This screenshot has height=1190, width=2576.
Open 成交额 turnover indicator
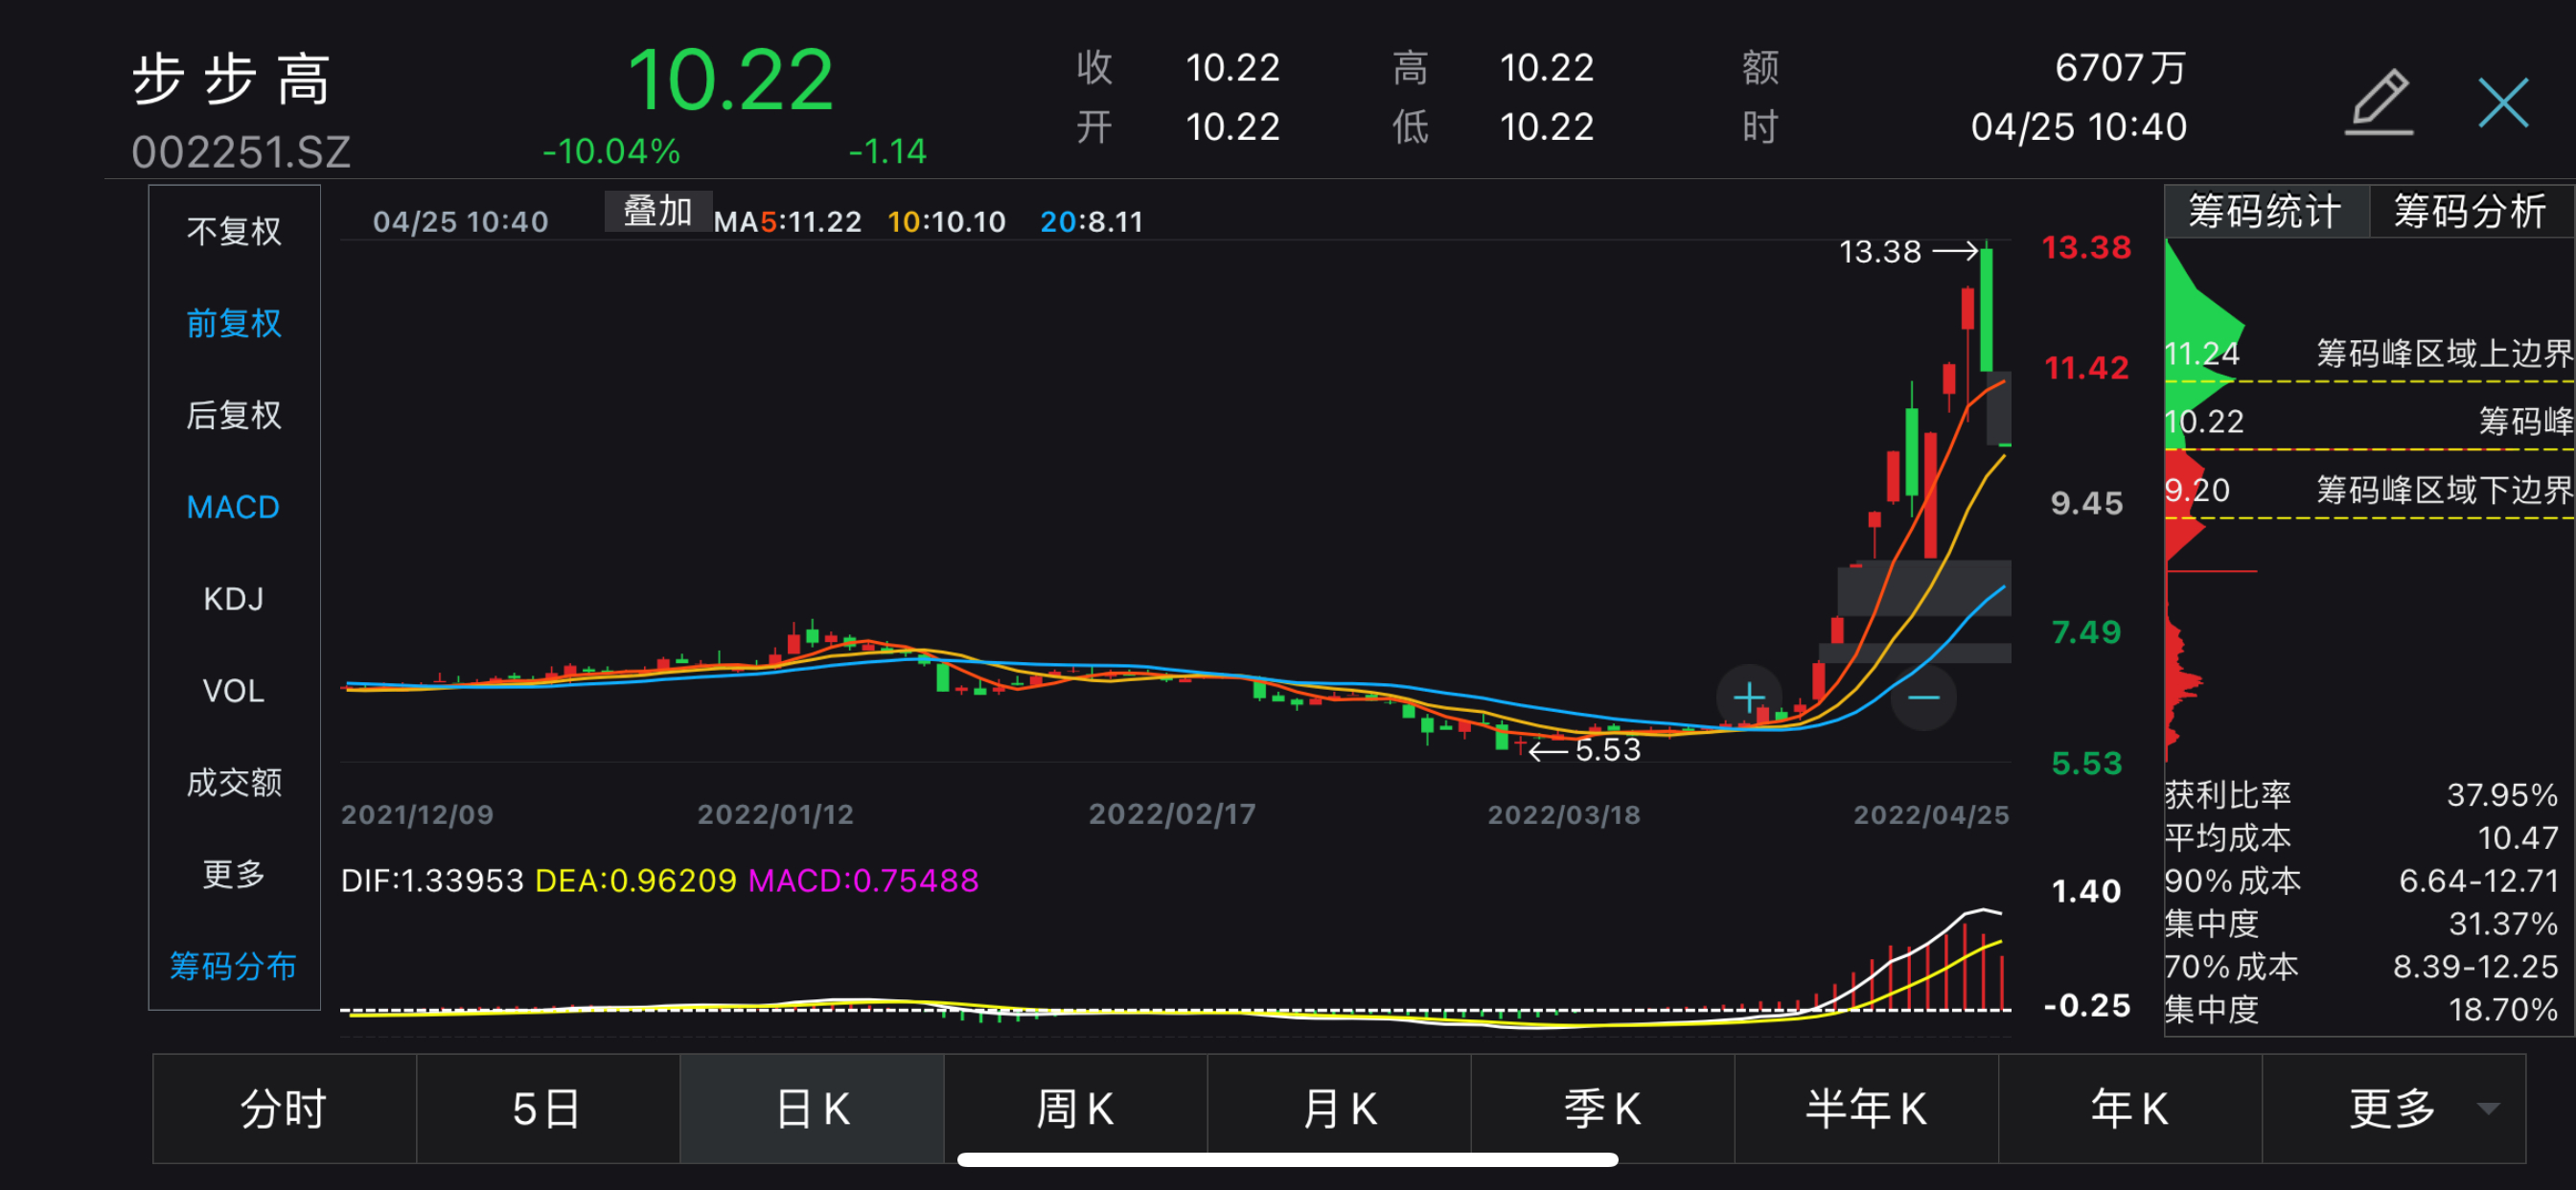click(x=236, y=782)
